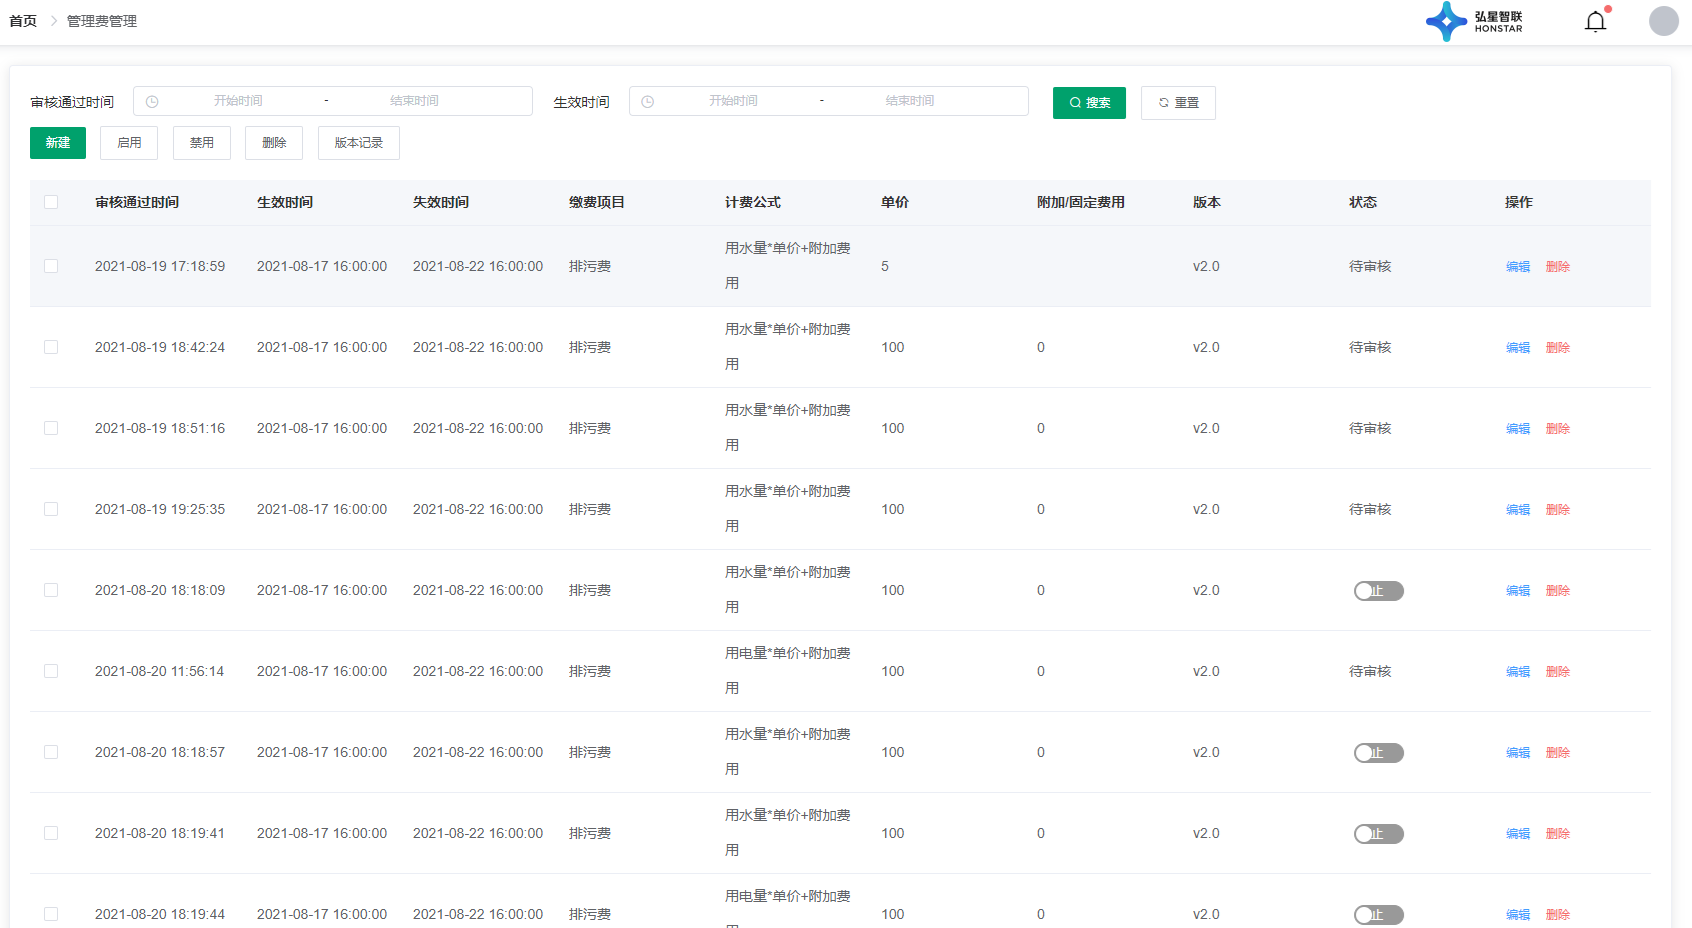Click 编辑 for row 2021-08-19 18:42:24
The width and height of the screenshot is (1692, 928).
click(x=1517, y=348)
